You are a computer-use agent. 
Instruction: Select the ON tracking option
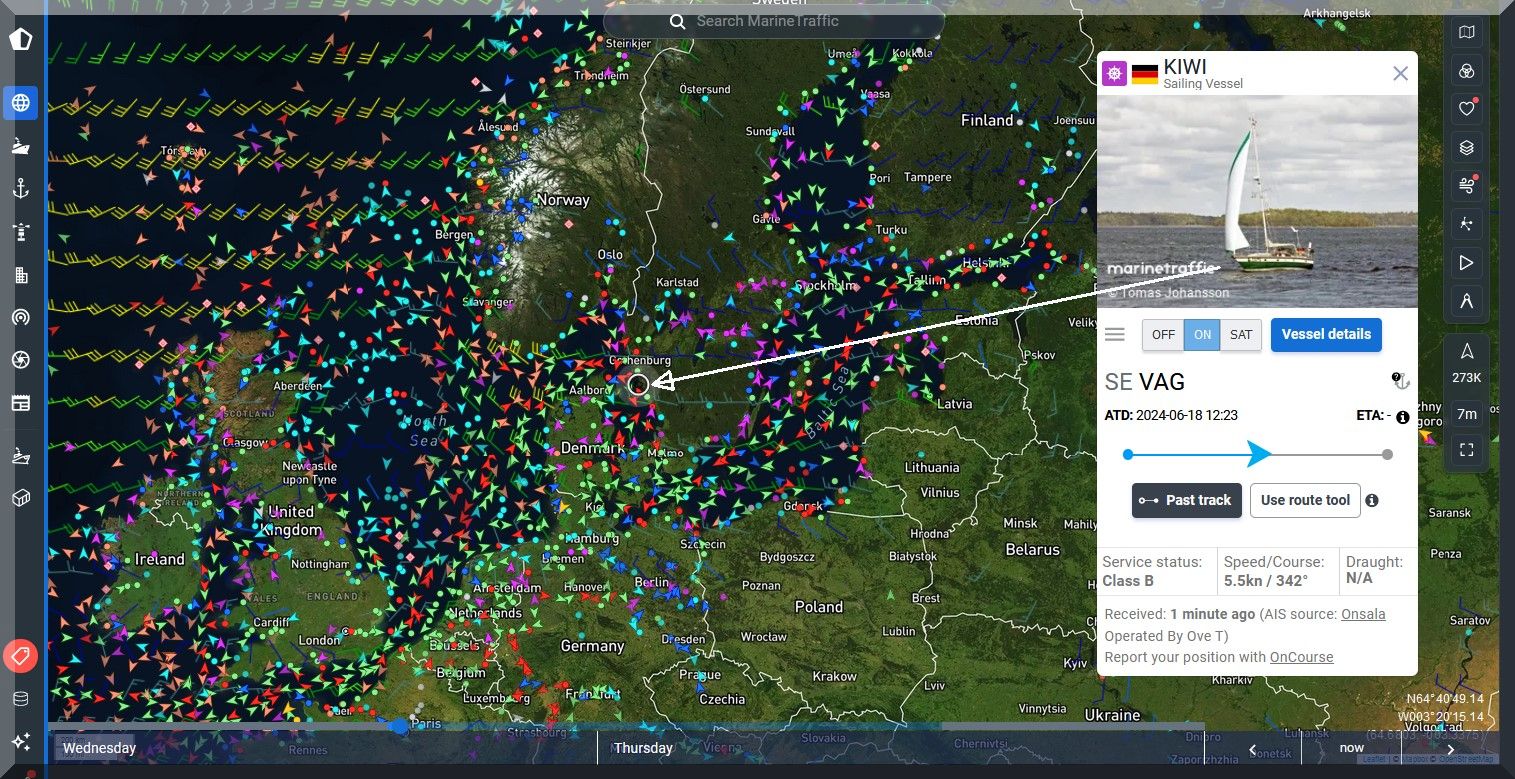pyautogui.click(x=1202, y=335)
